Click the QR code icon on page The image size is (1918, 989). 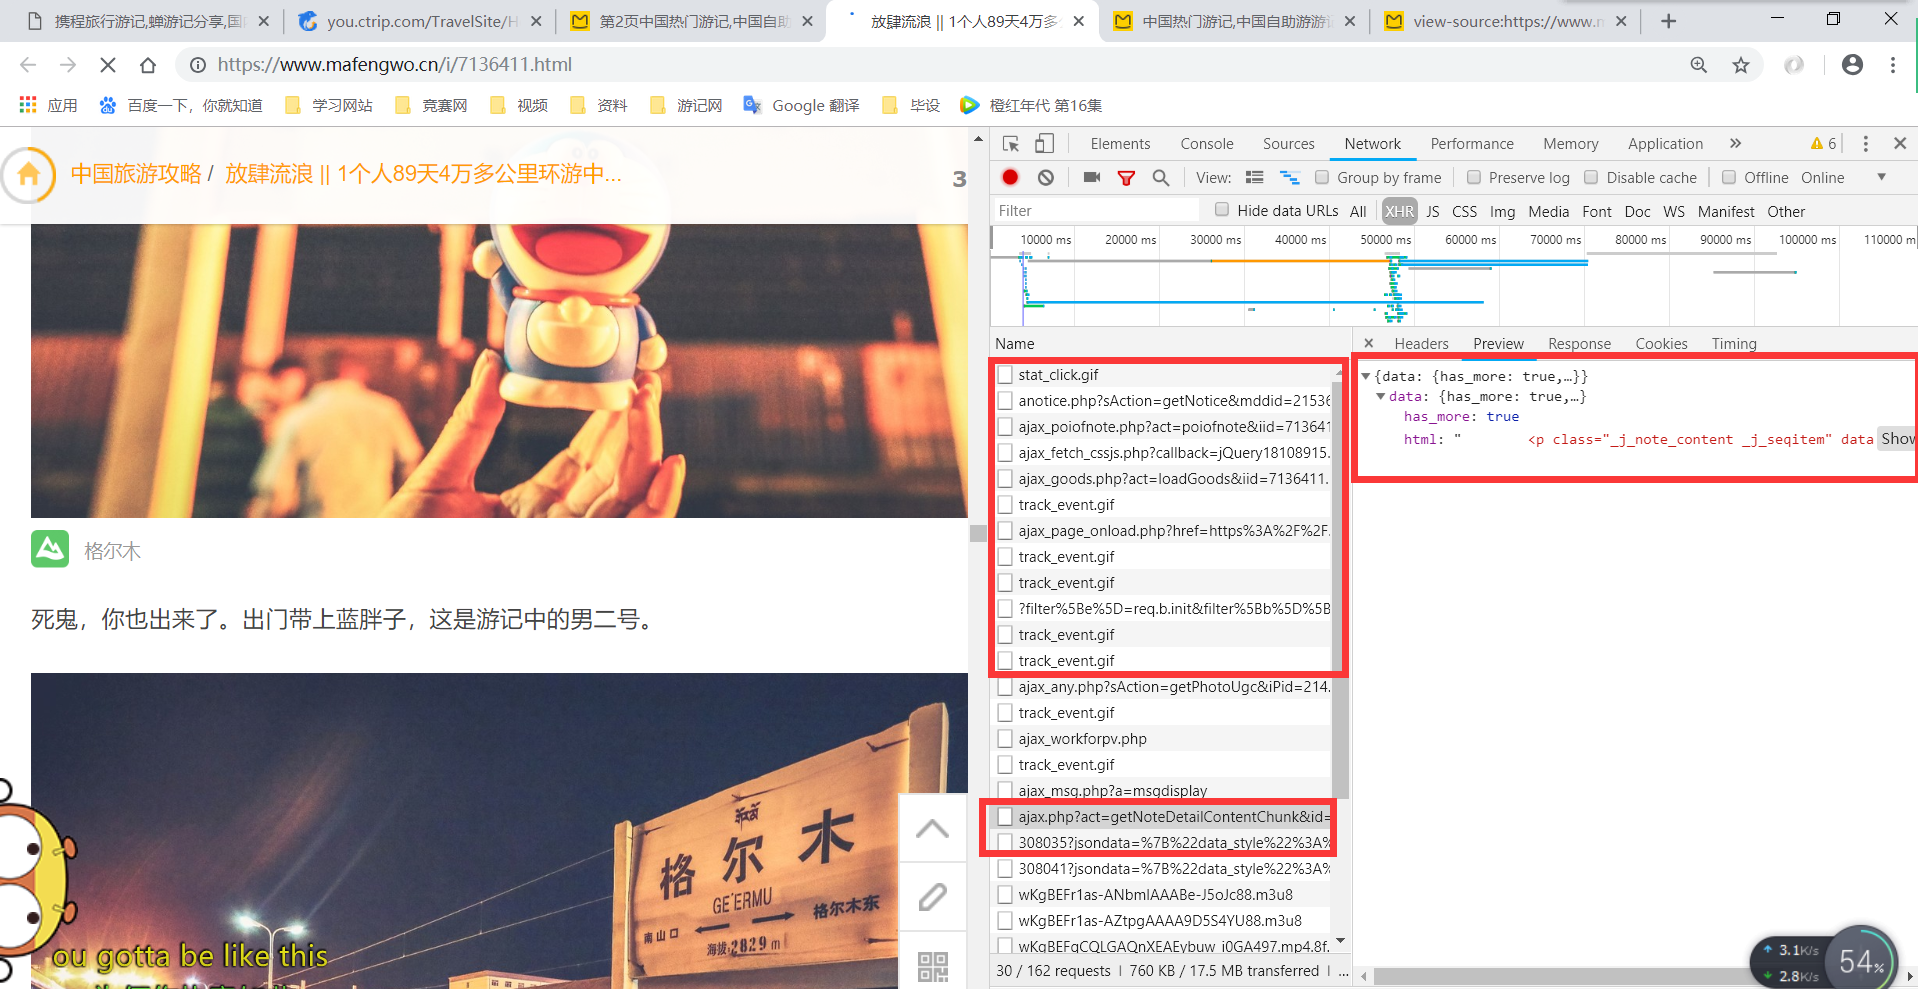(x=932, y=965)
